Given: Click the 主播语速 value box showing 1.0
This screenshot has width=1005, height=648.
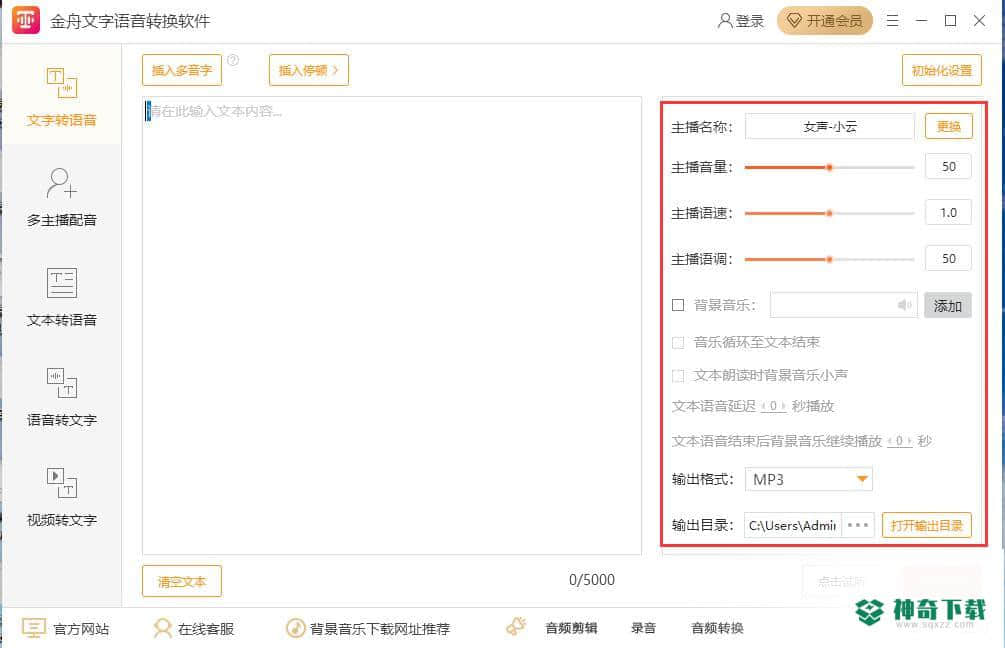Looking at the screenshot, I should 949,213.
